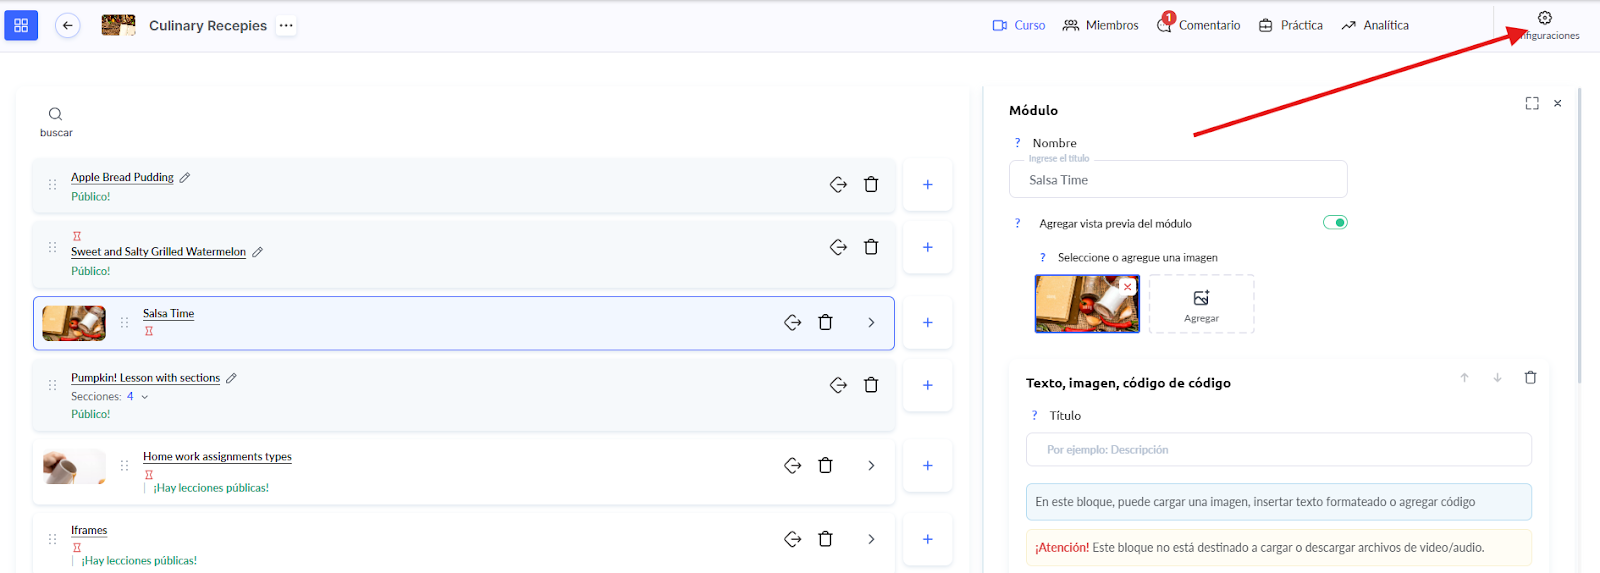1600x573 pixels.
Task: Expand the module panel to fullscreen
Action: pos(1531,104)
